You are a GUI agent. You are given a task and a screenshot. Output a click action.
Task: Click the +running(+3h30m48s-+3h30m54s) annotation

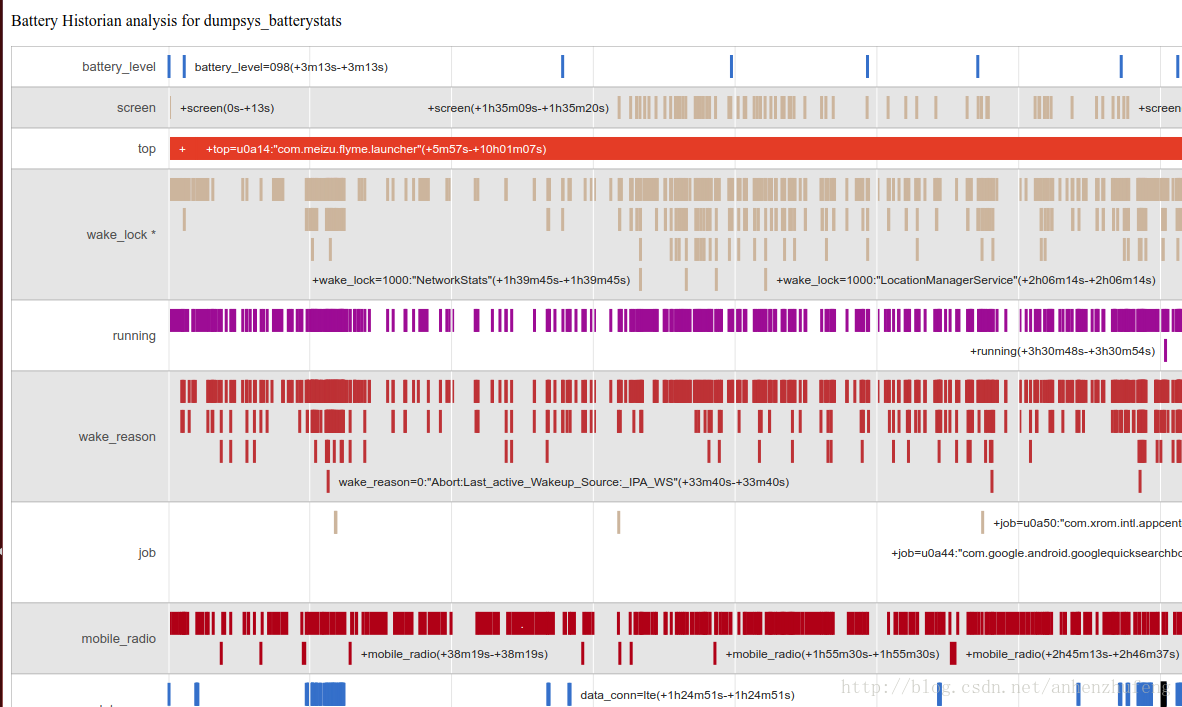click(1062, 350)
